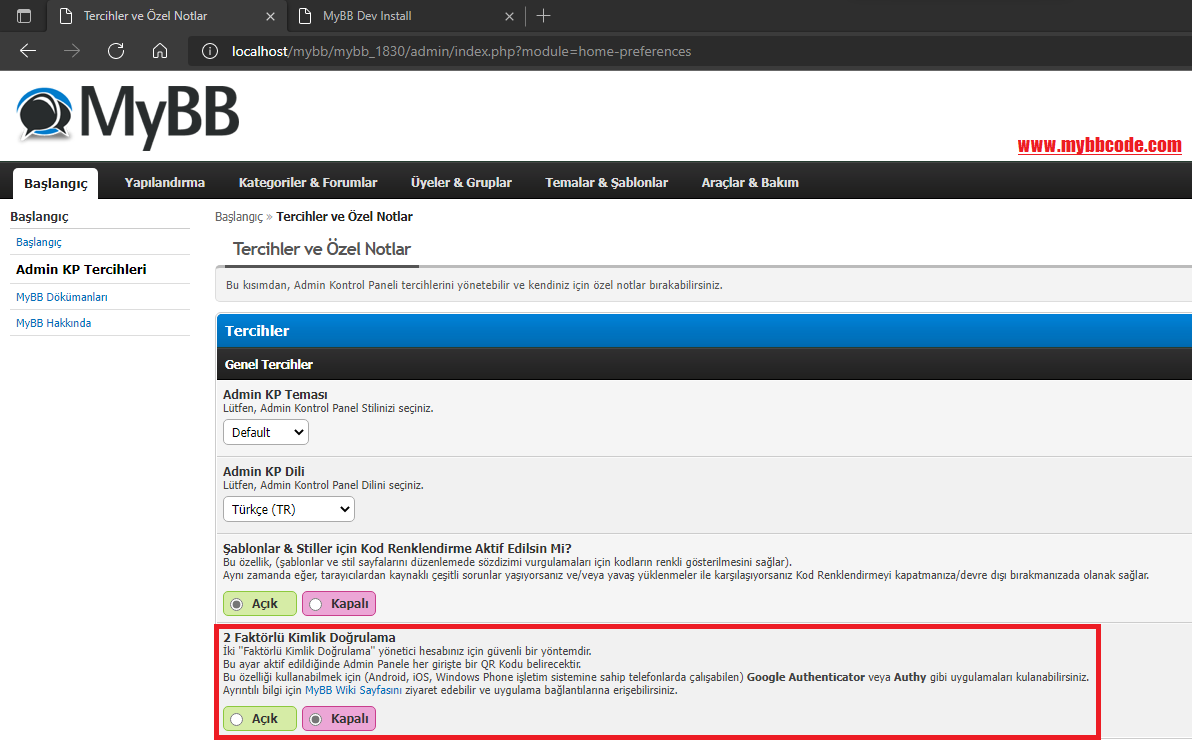Click the MyBB logo
Screen dimensions: 1192x748
pyautogui.click(x=128, y=116)
